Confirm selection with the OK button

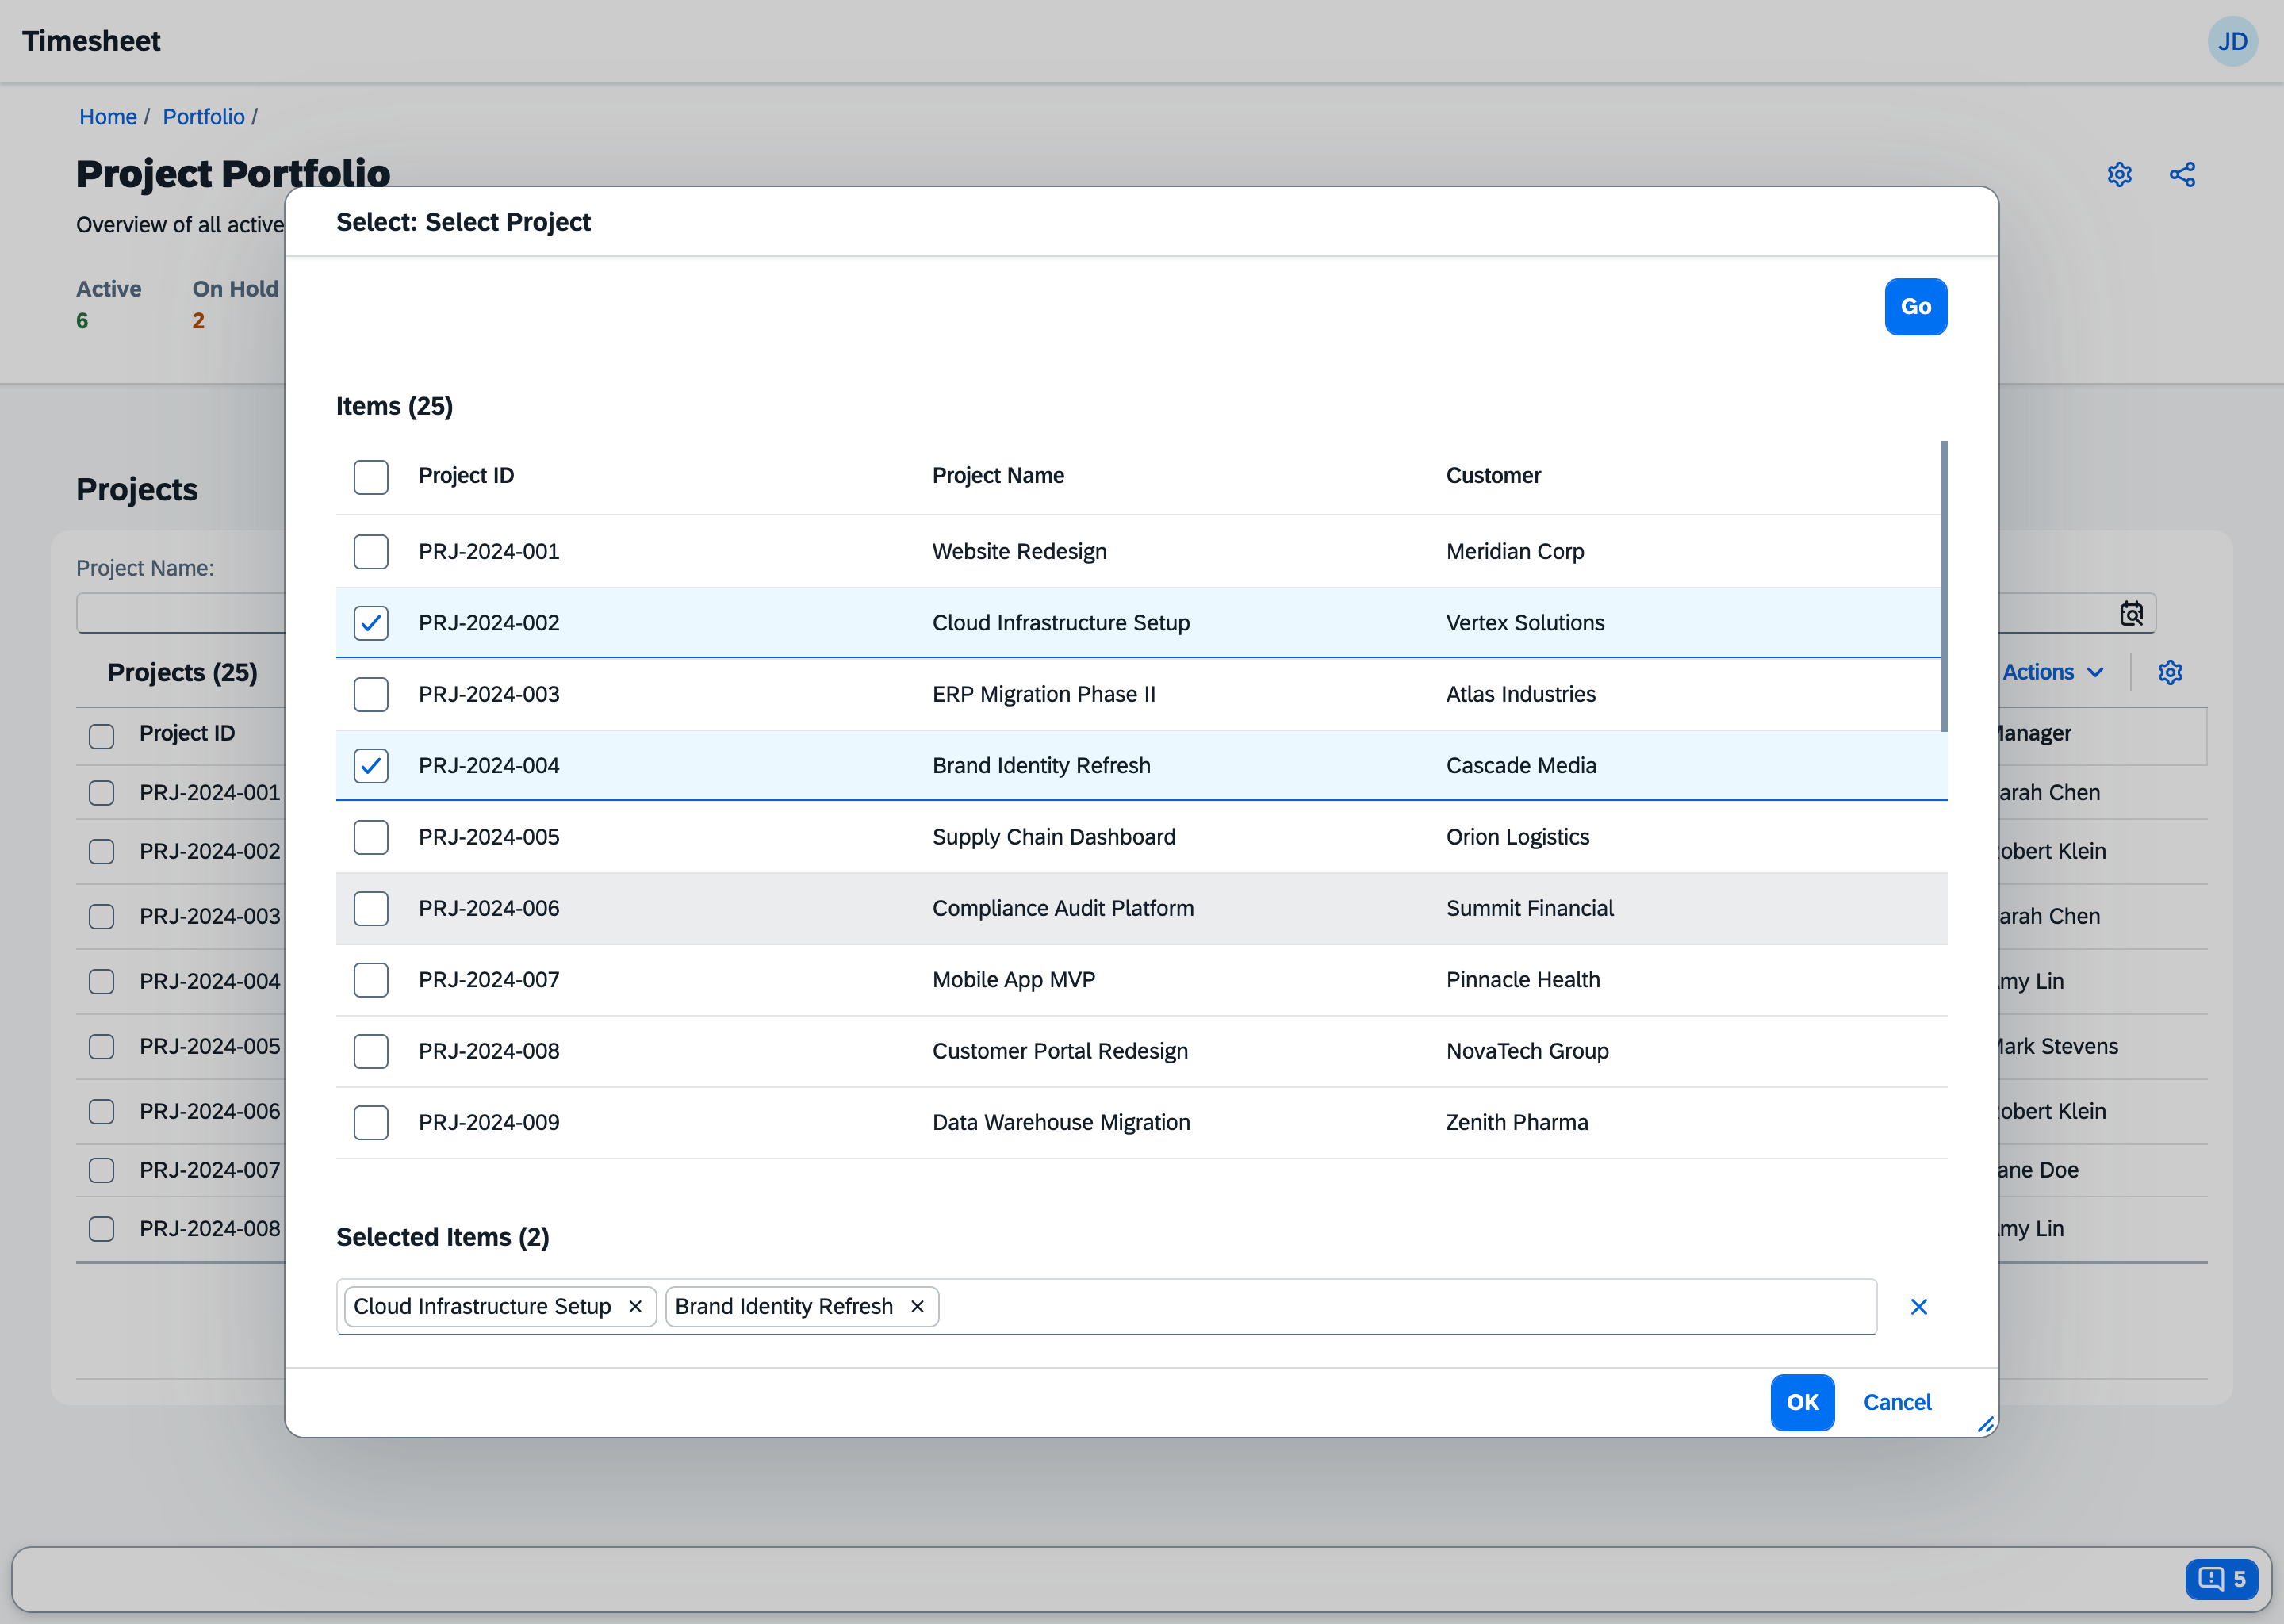1802,1402
